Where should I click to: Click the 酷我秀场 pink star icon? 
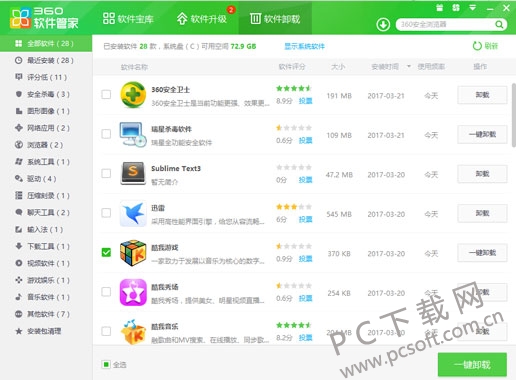point(133,292)
